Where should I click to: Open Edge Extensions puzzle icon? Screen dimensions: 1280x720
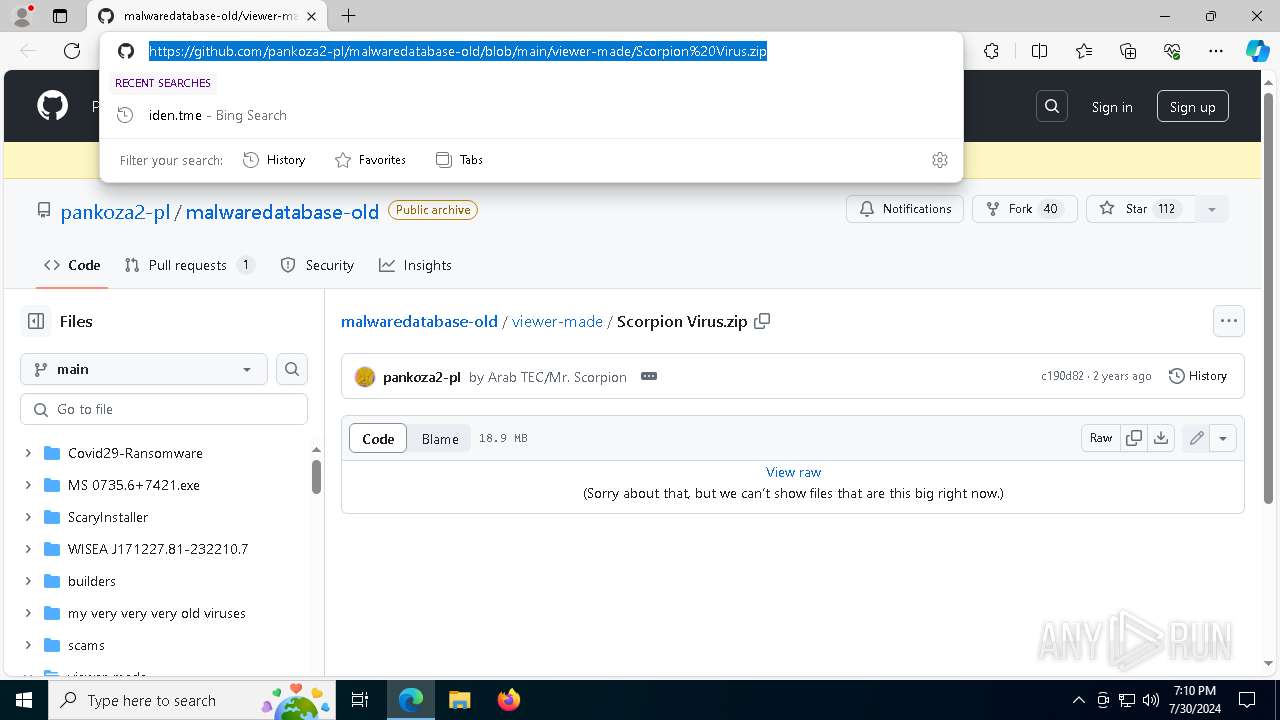(x=991, y=51)
